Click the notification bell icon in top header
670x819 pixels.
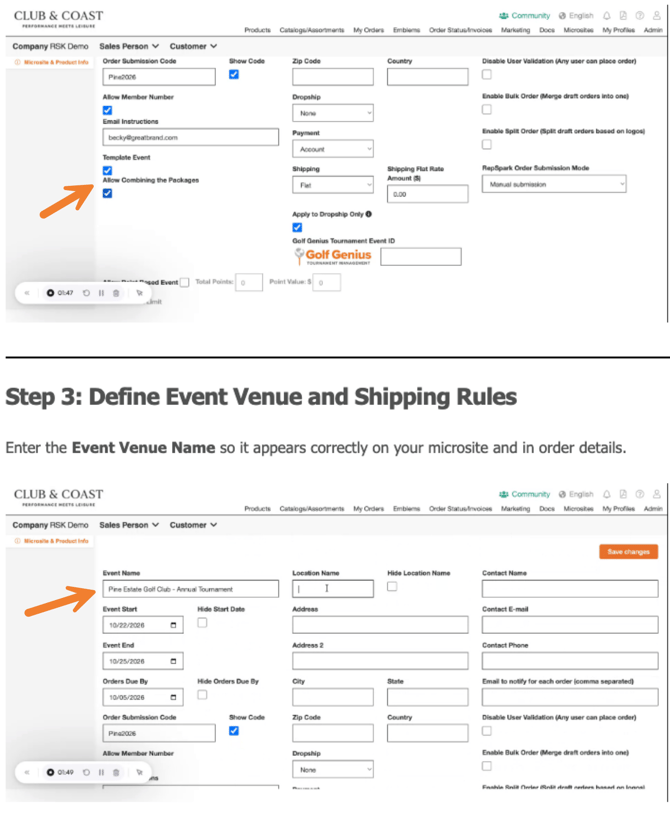coord(607,16)
